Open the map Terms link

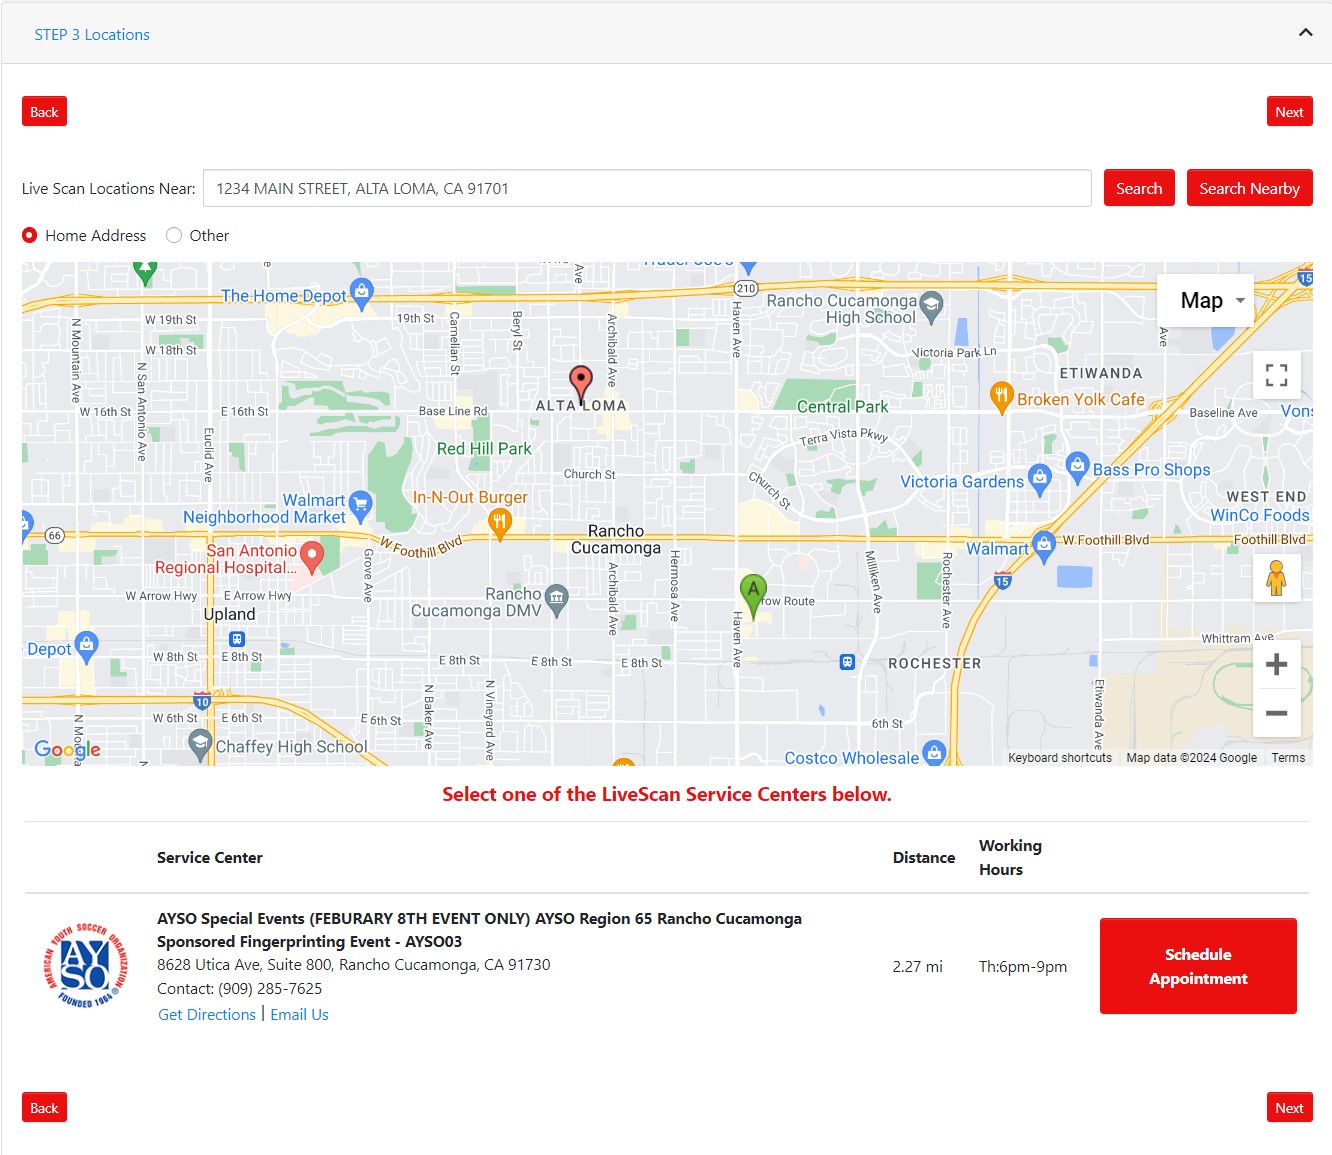coord(1288,758)
